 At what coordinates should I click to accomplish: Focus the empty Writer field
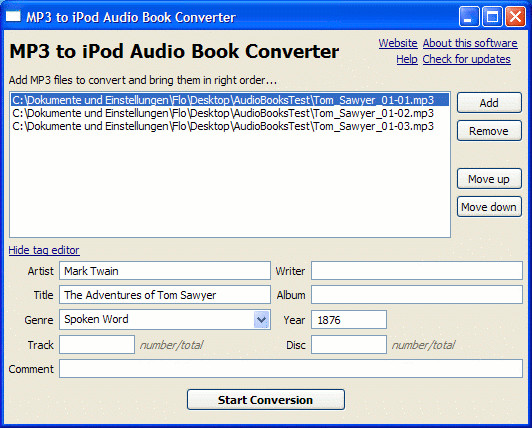point(417,271)
